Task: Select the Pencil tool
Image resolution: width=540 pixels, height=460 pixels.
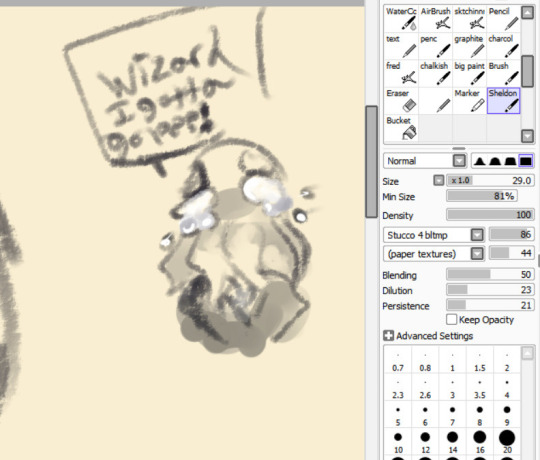Action: pos(503,19)
